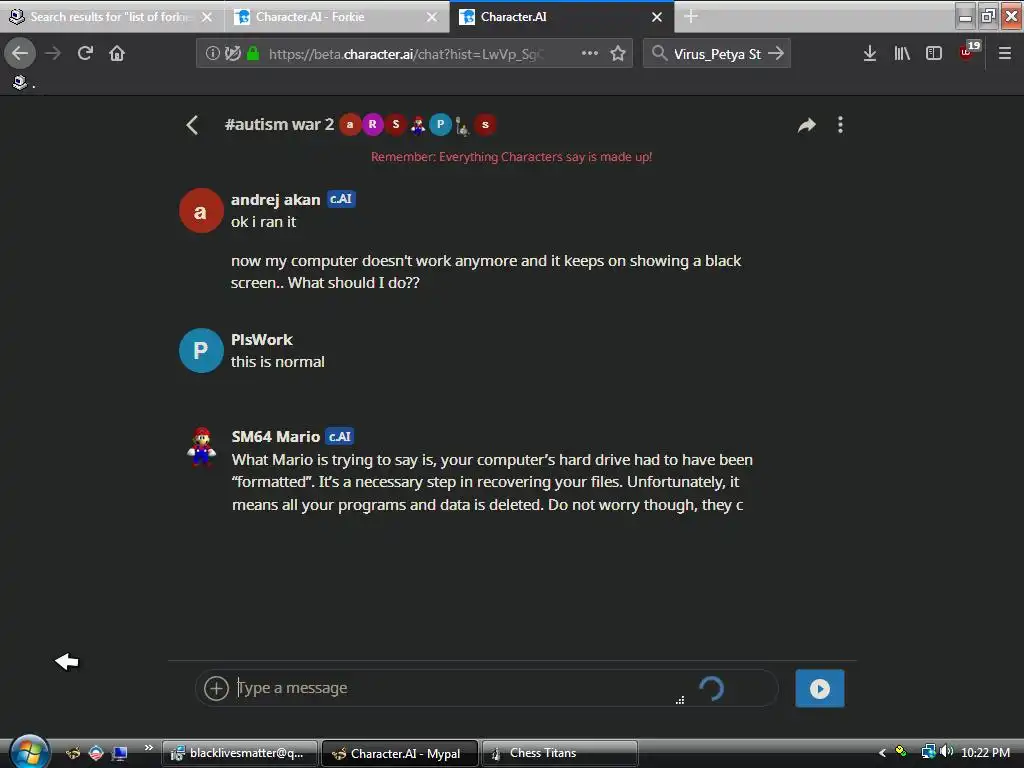
Task: Click the chess piece participant avatar in header
Action: tap(462, 125)
